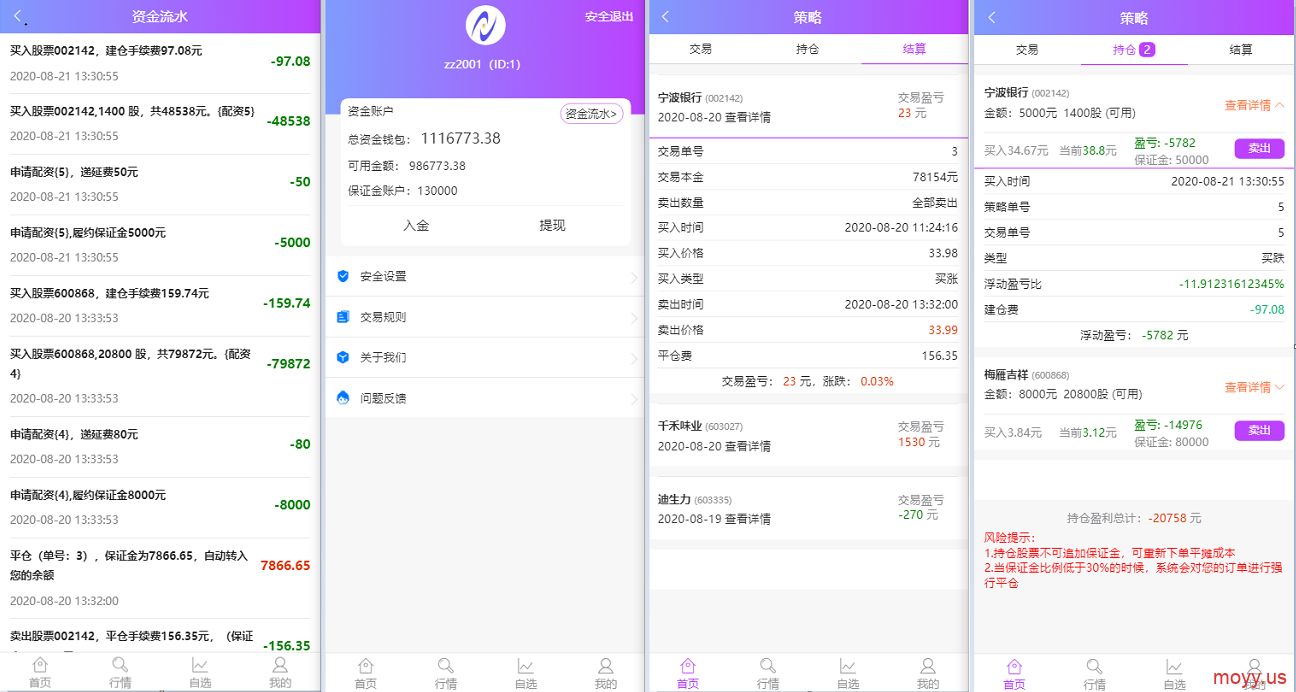
Task: Click the 问题反馈 icon
Action: tap(343, 398)
